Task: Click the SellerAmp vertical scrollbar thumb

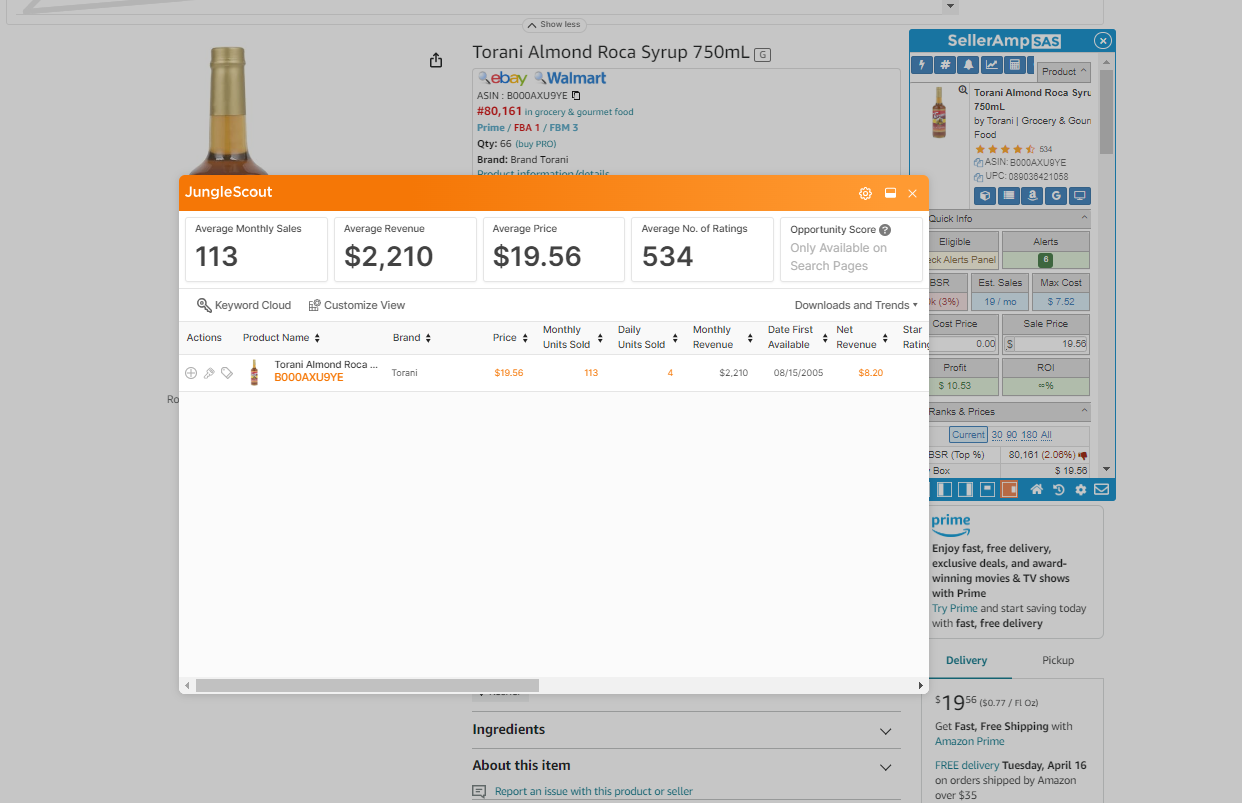Action: (1106, 111)
